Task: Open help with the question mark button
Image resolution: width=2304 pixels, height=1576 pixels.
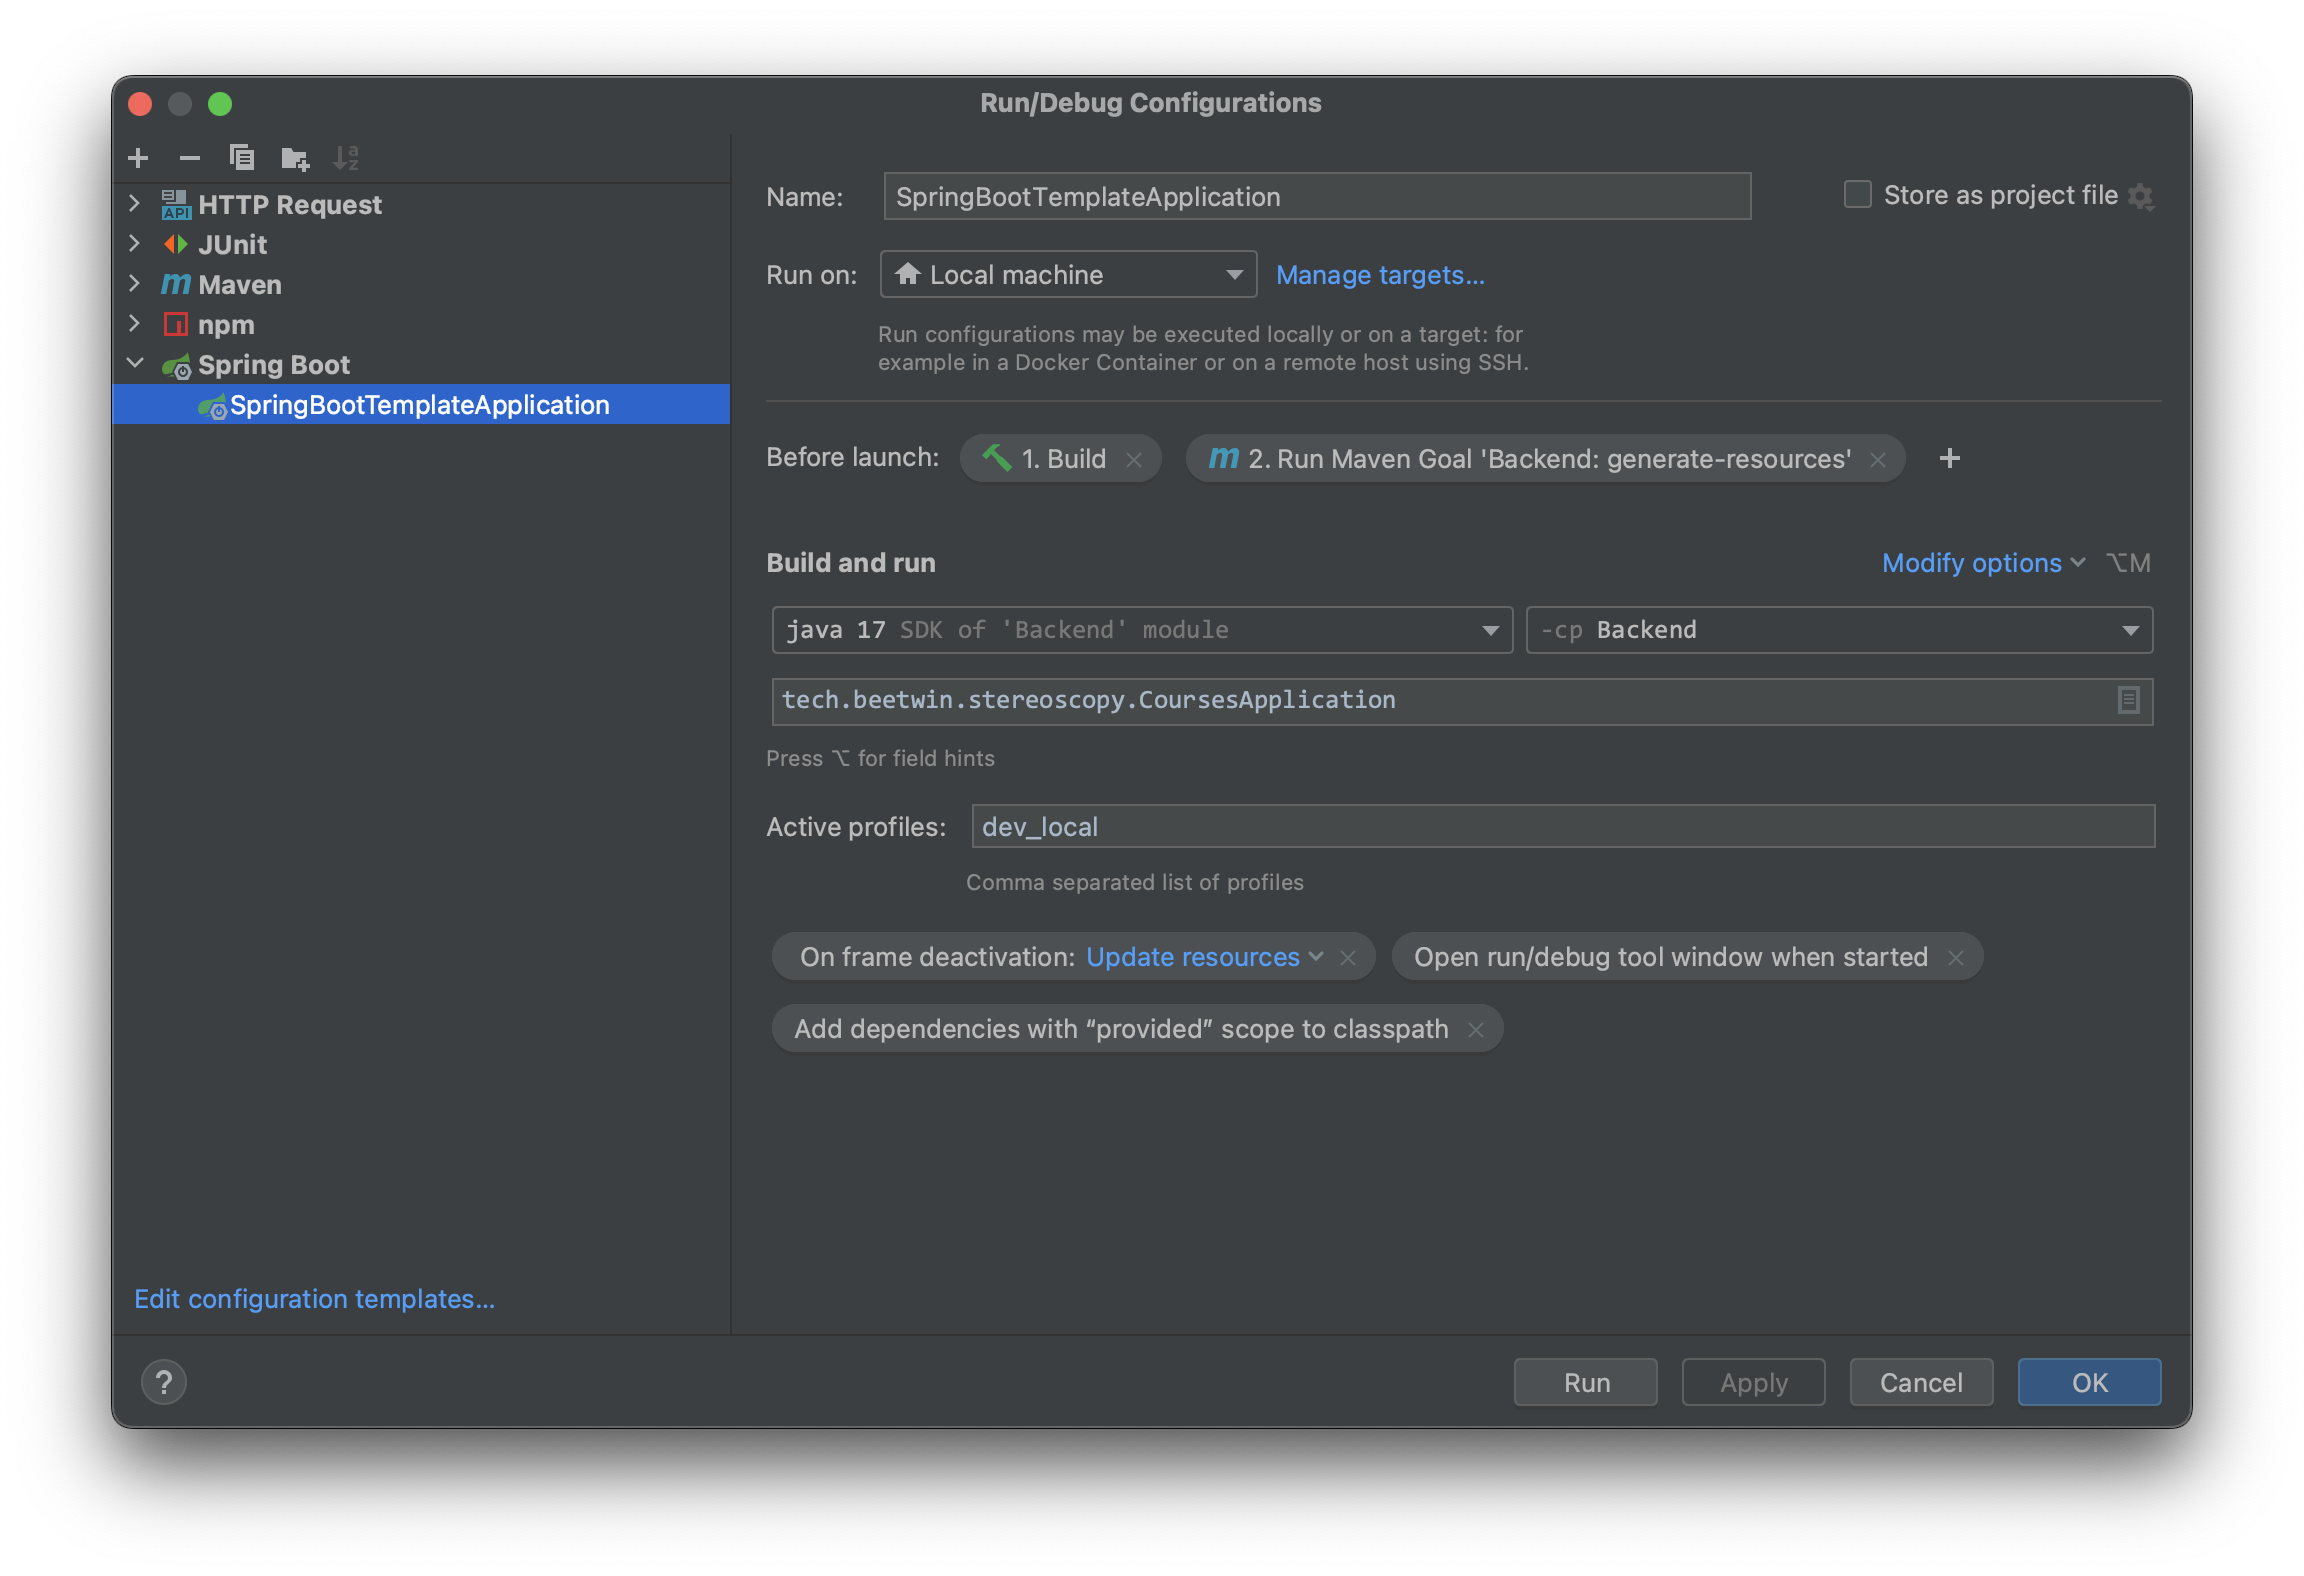Action: (x=164, y=1383)
